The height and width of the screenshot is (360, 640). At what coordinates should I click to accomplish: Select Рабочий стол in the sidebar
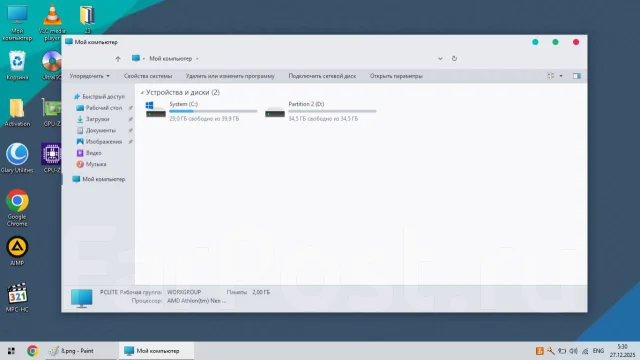point(99,108)
